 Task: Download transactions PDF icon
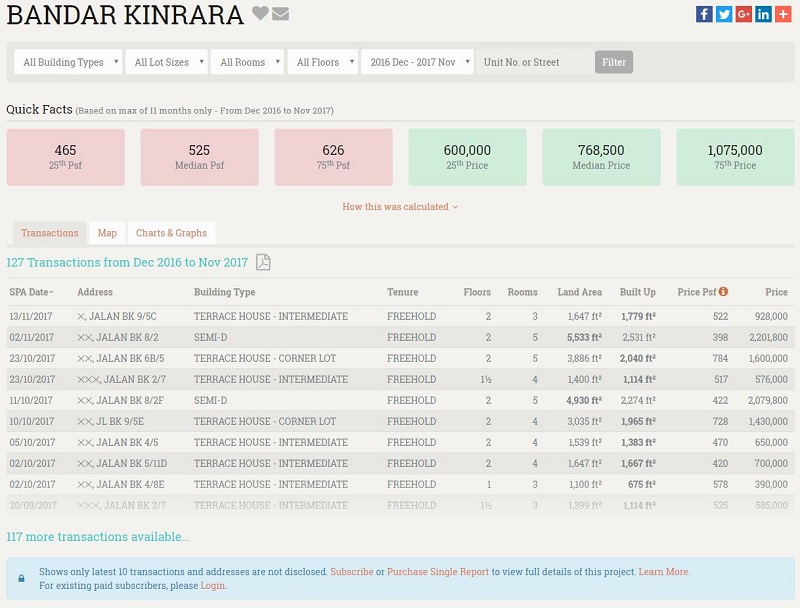point(263,262)
